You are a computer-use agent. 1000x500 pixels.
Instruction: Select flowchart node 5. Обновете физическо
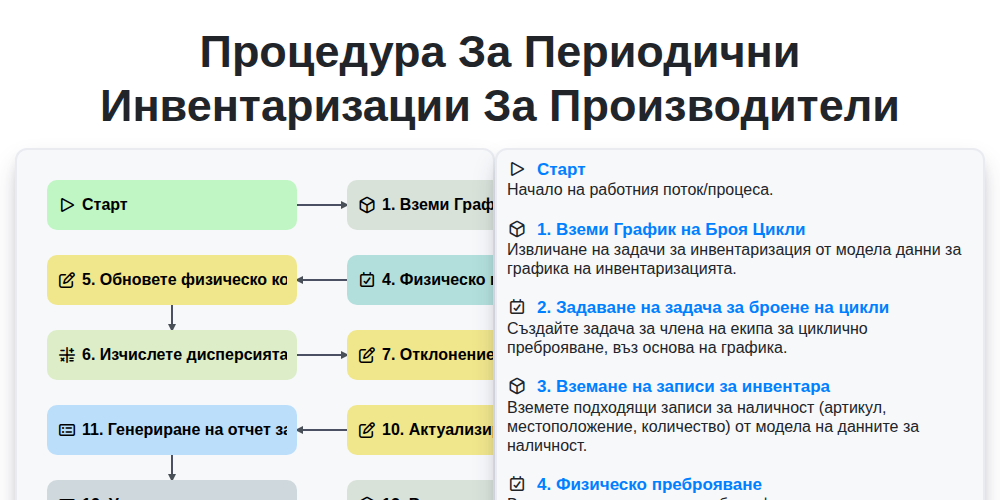pos(172,280)
